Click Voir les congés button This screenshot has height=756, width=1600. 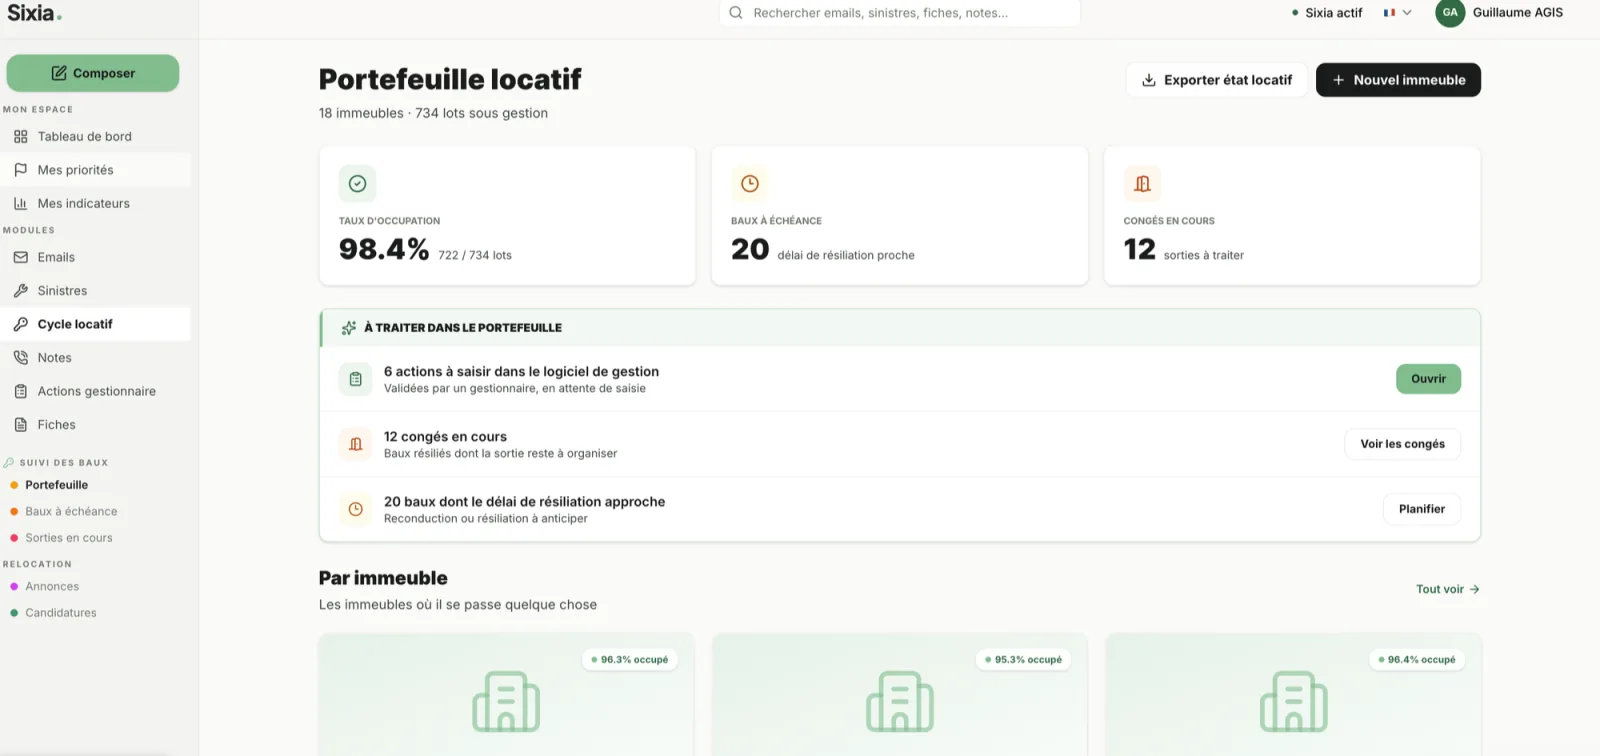click(x=1402, y=444)
